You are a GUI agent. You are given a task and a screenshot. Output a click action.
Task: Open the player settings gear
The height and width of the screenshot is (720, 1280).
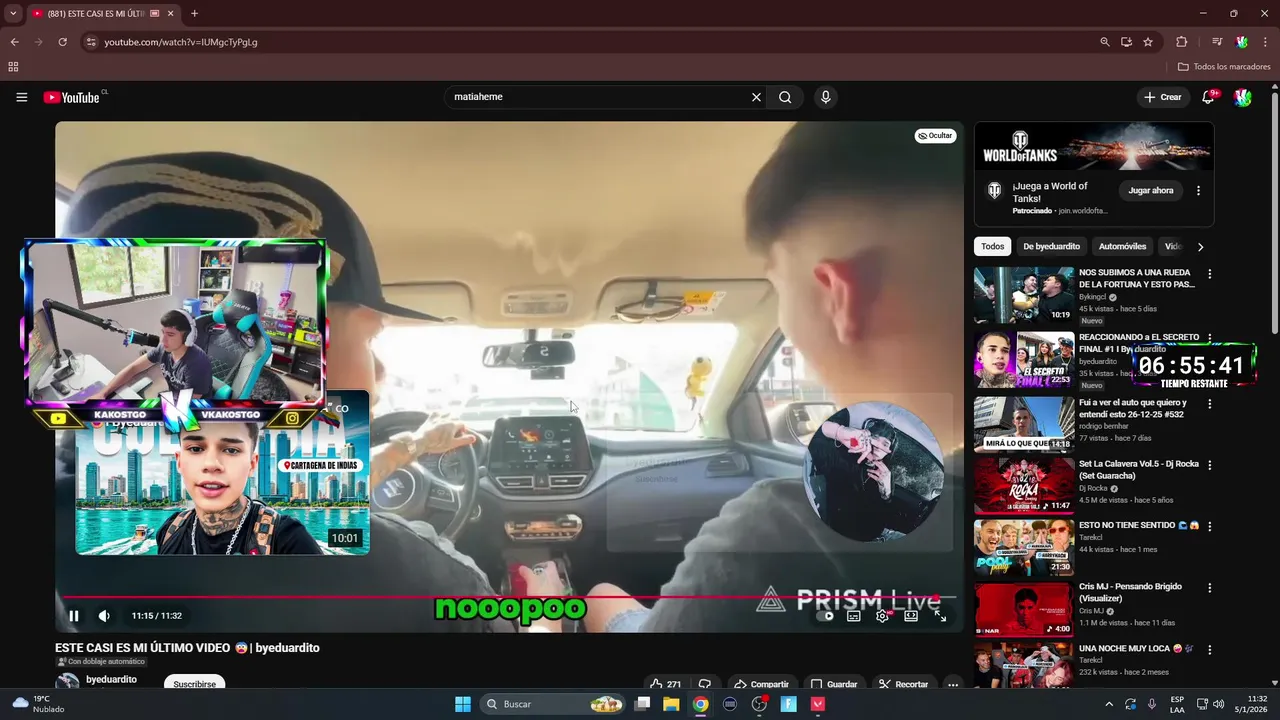[x=882, y=616]
